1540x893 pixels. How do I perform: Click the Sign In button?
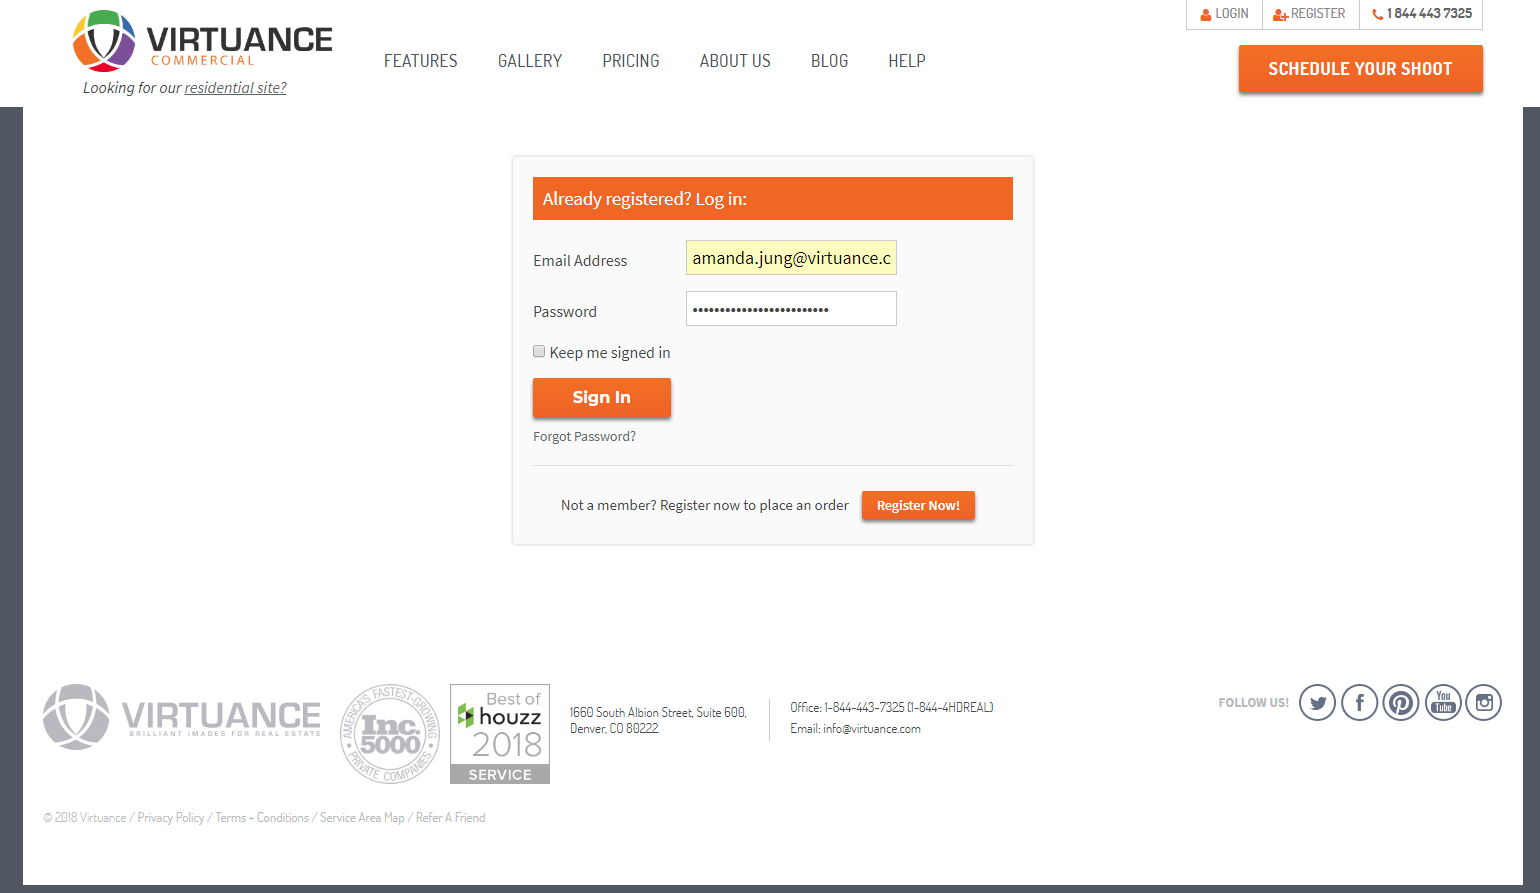tap(602, 397)
